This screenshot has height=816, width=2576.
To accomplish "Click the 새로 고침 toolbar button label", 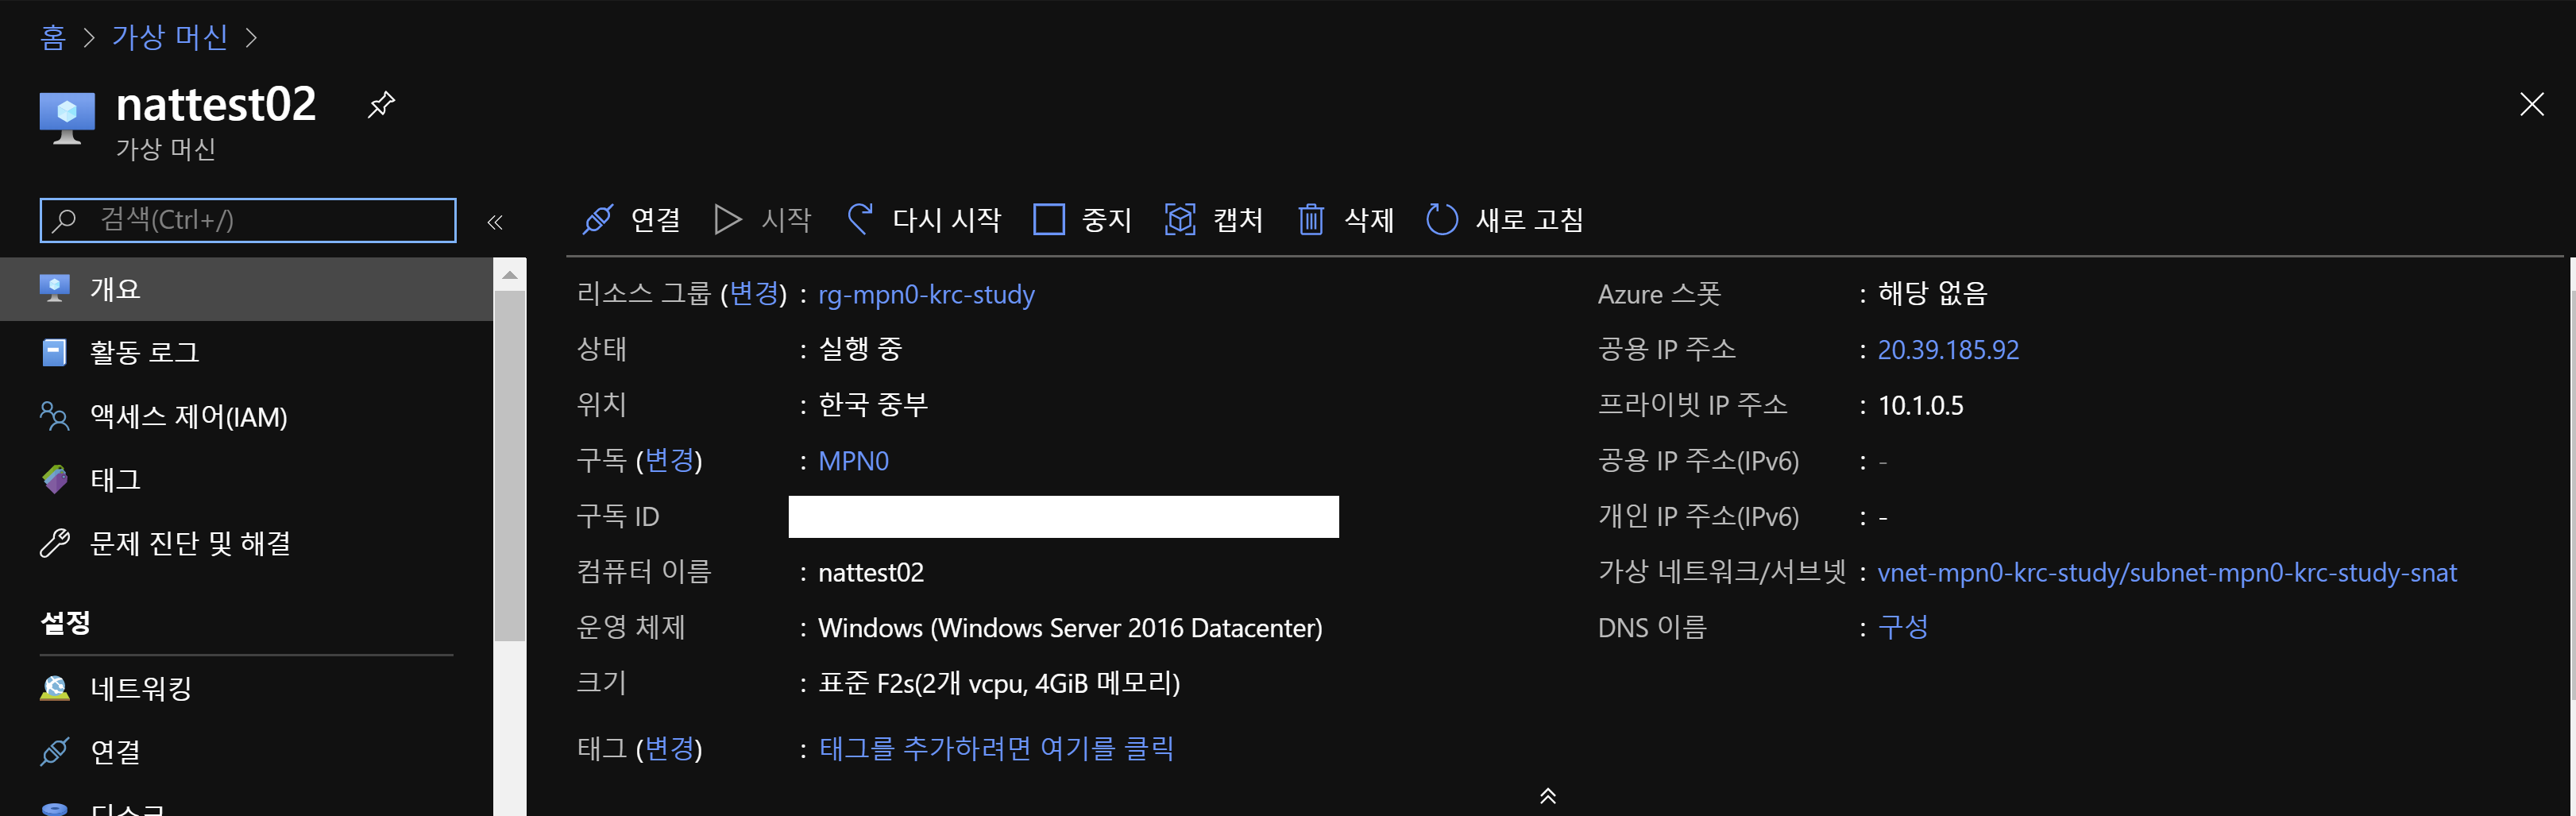I will tap(1530, 219).
